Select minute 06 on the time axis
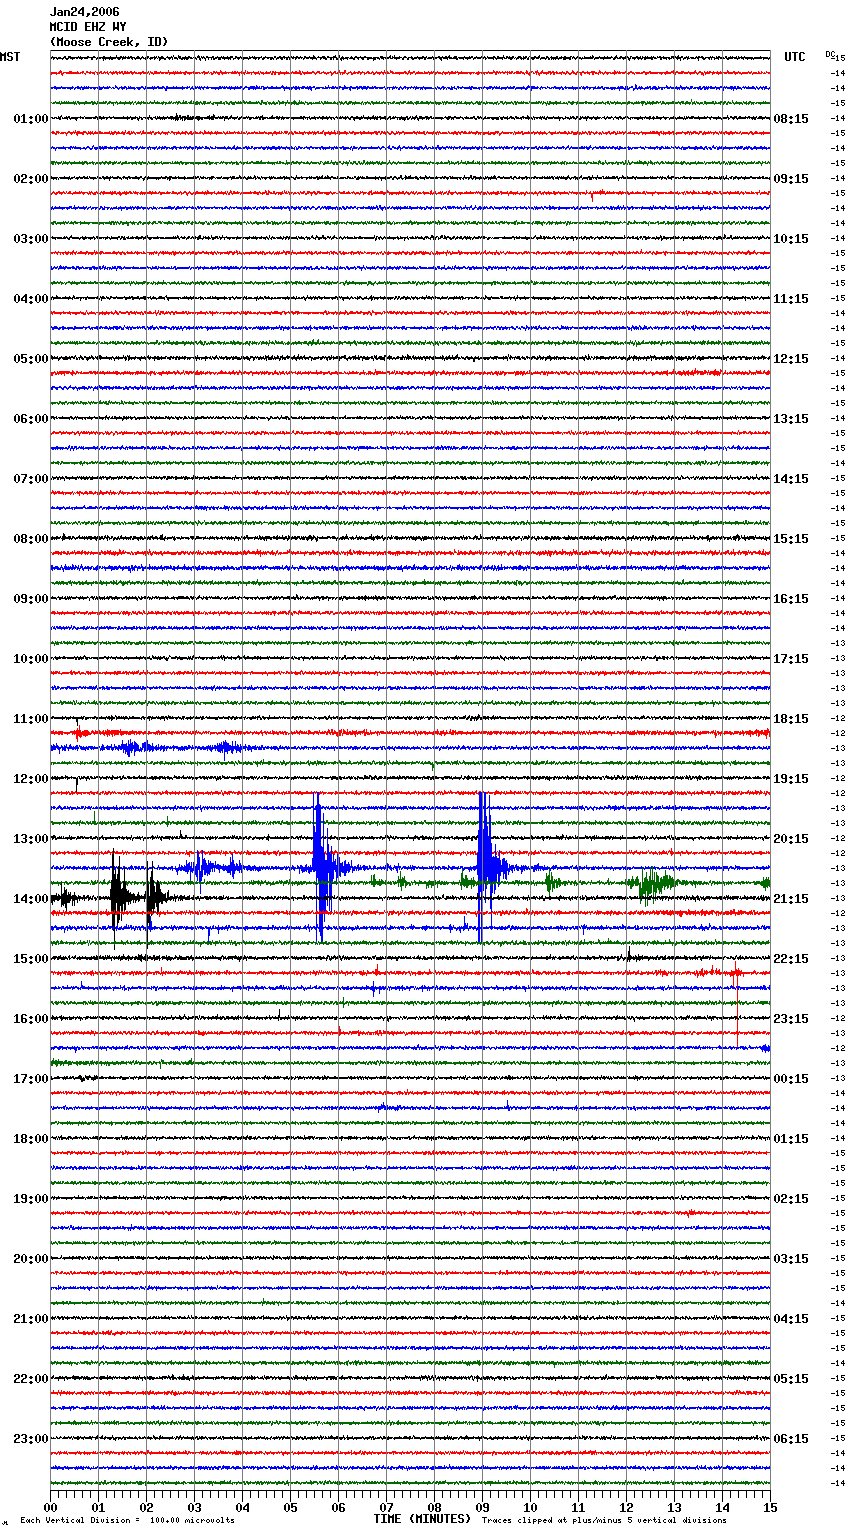Image resolution: width=850 pixels, height=1534 pixels. pyautogui.click(x=338, y=1507)
